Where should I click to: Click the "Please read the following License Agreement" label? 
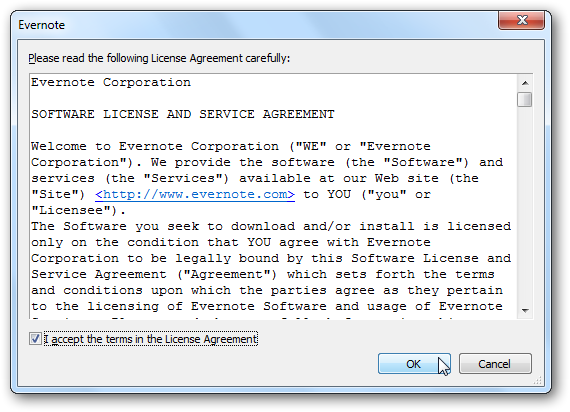[159, 58]
